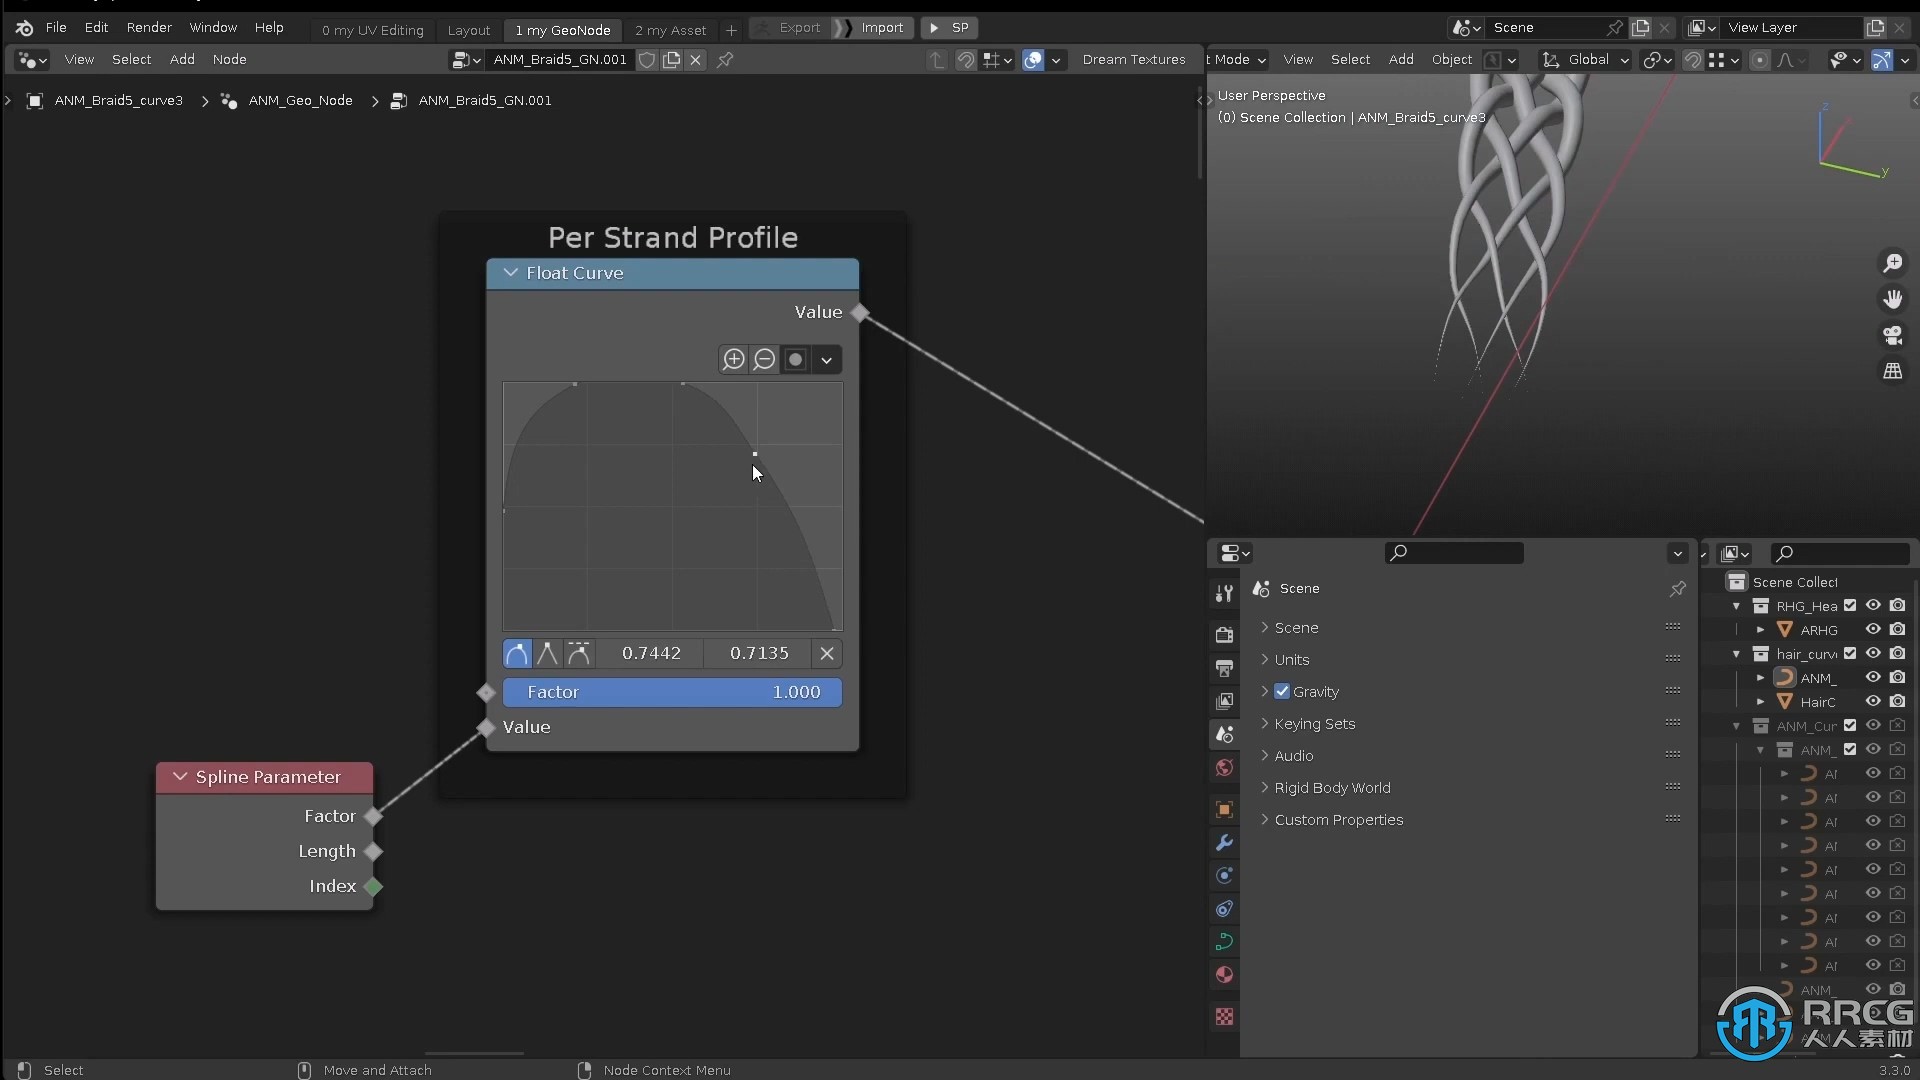
Task: Open Tool properties tab icon
Action: (1224, 593)
